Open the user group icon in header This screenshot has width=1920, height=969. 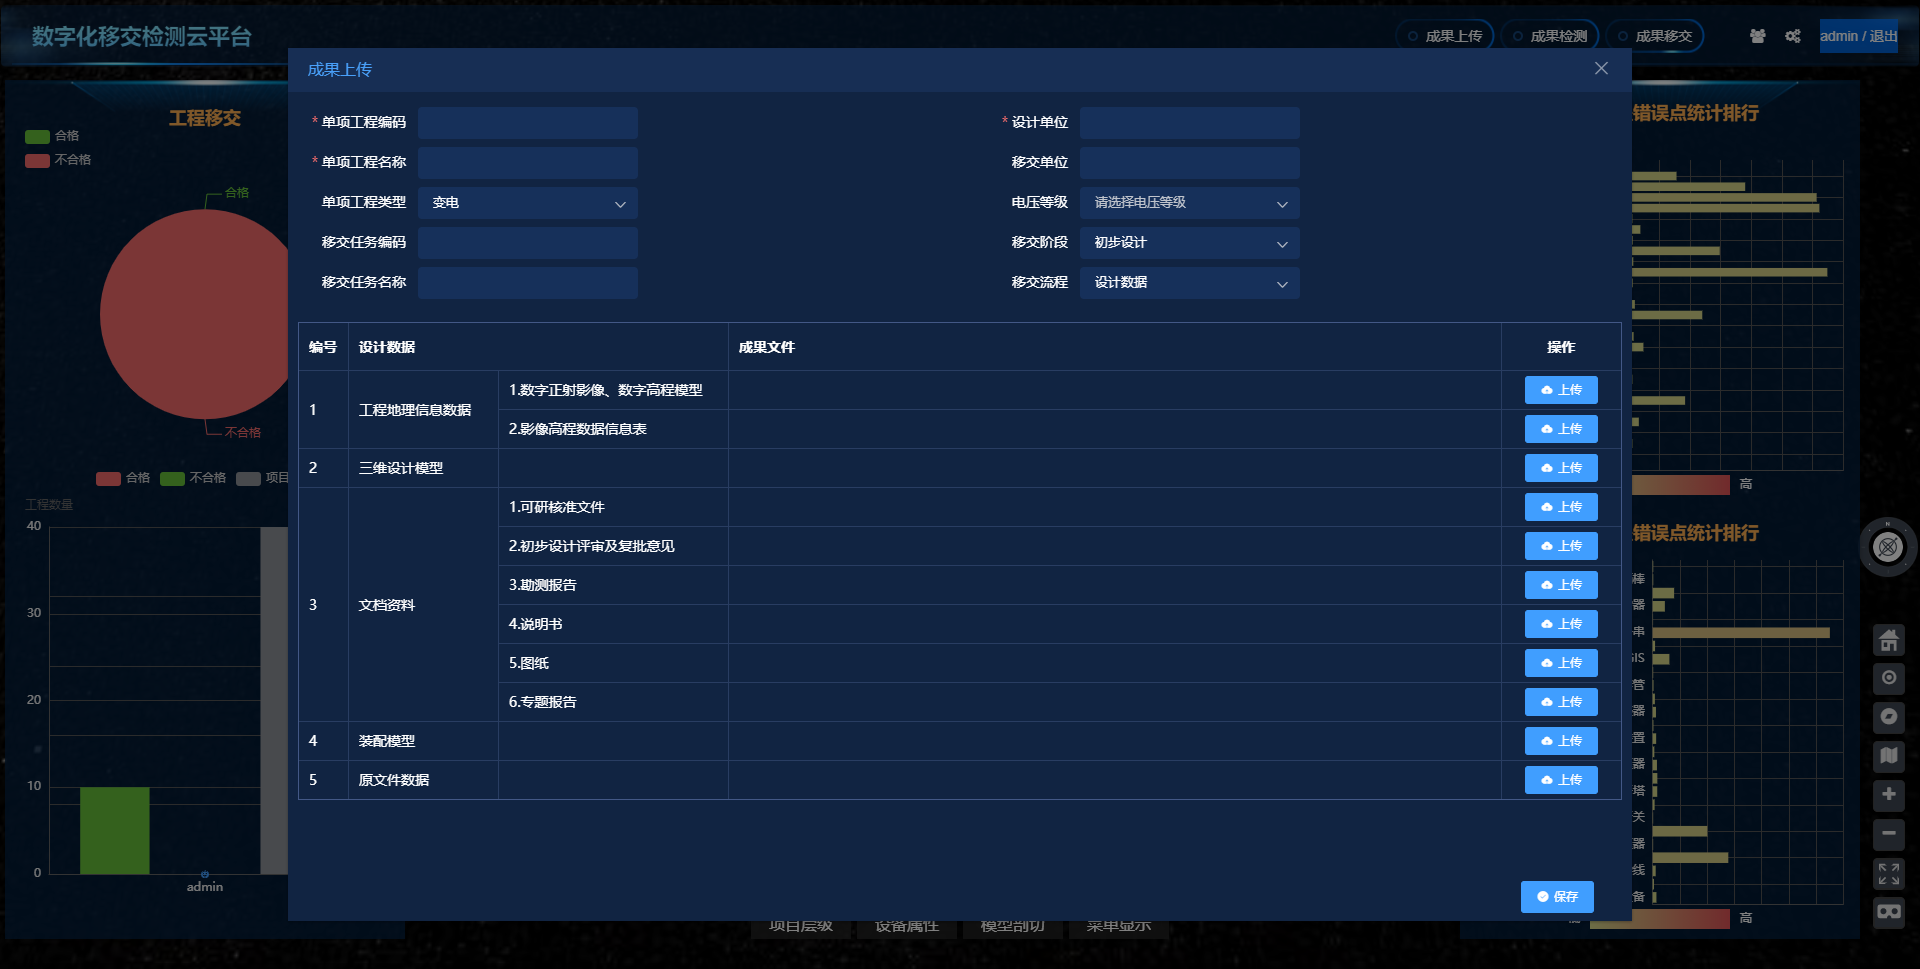pyautogui.click(x=1757, y=36)
